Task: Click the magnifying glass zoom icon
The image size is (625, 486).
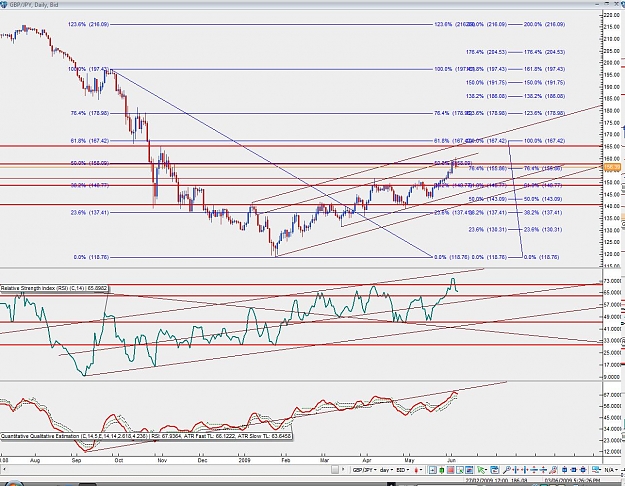Action: (507, 470)
